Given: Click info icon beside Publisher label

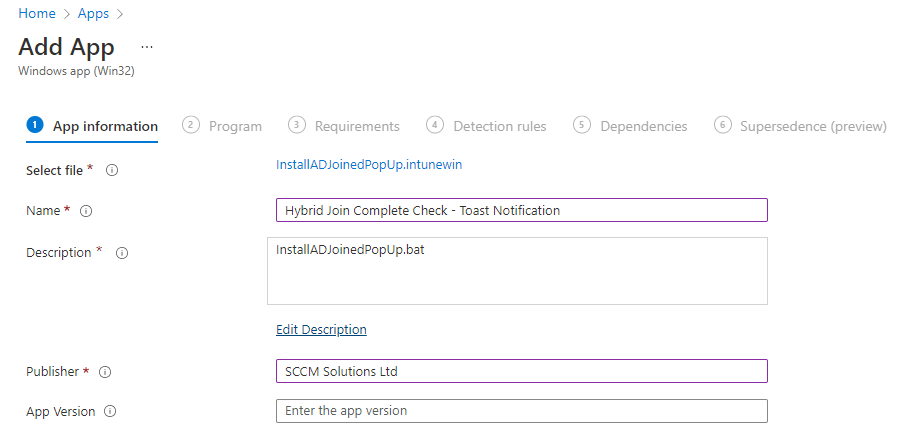Looking at the screenshot, I should pyautogui.click(x=105, y=372).
